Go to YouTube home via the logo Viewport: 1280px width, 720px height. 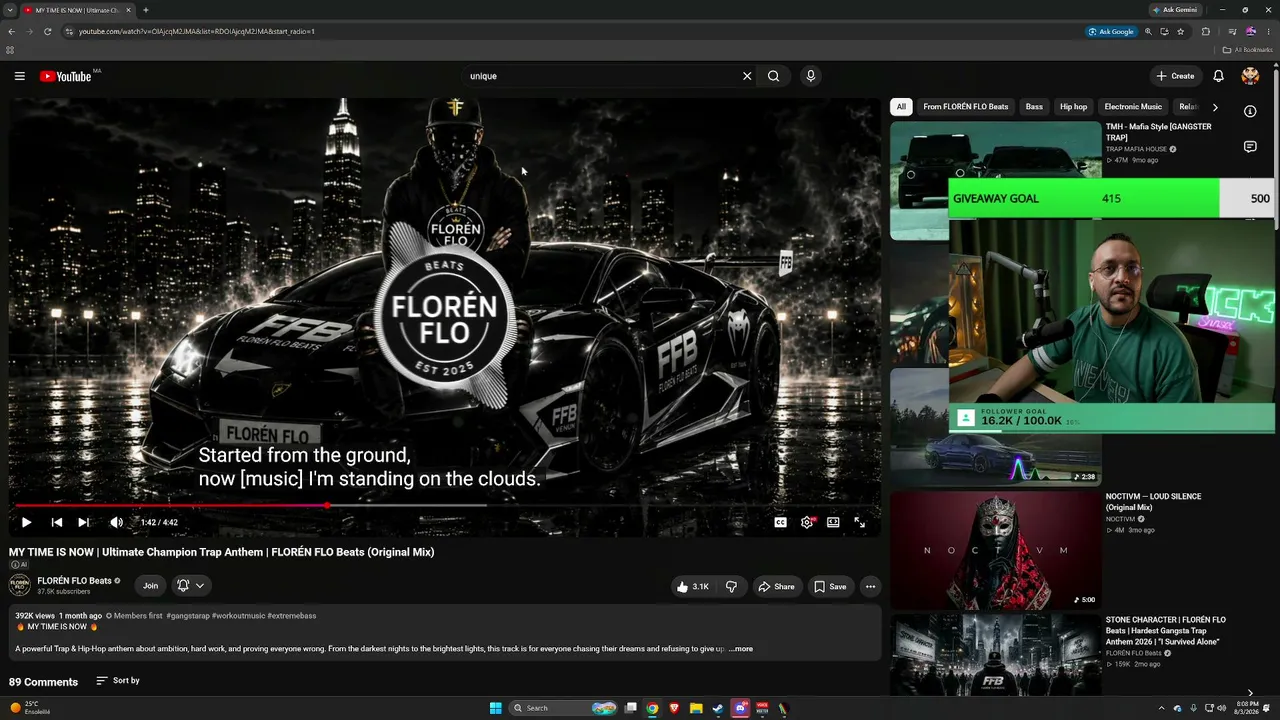click(66, 76)
